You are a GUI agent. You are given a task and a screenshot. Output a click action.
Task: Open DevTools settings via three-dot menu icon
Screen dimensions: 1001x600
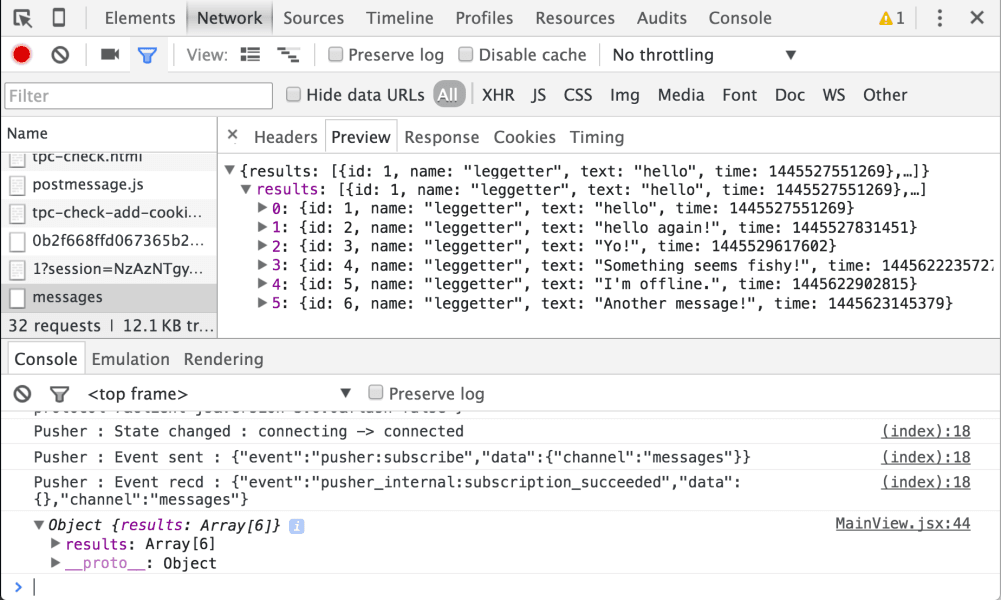pyautogui.click(x=938, y=17)
